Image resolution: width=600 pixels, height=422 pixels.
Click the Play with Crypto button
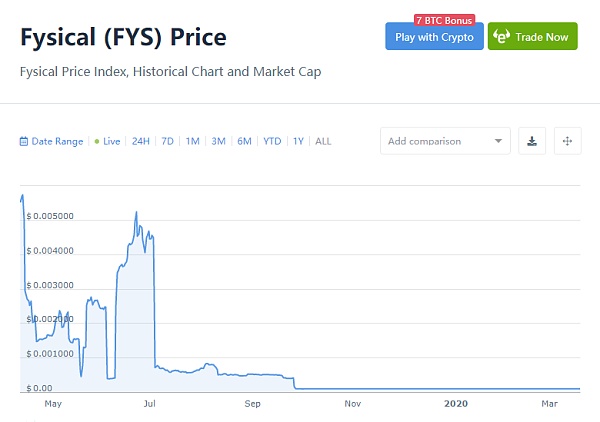pyautogui.click(x=434, y=37)
